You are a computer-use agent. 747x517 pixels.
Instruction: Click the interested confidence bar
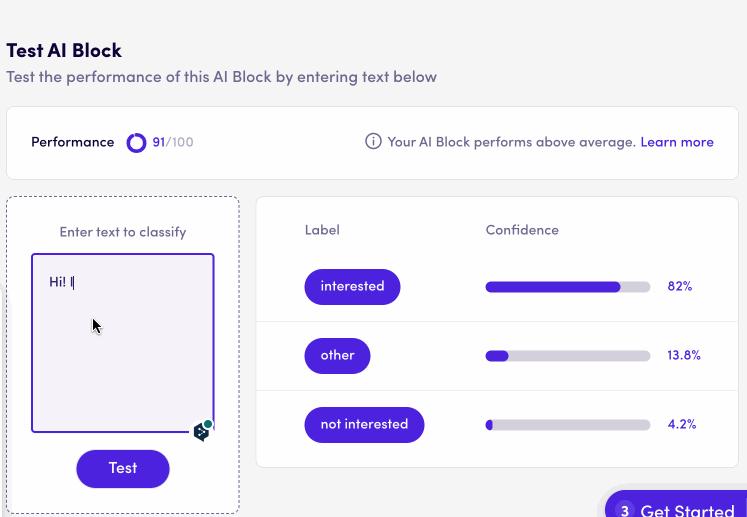point(567,287)
